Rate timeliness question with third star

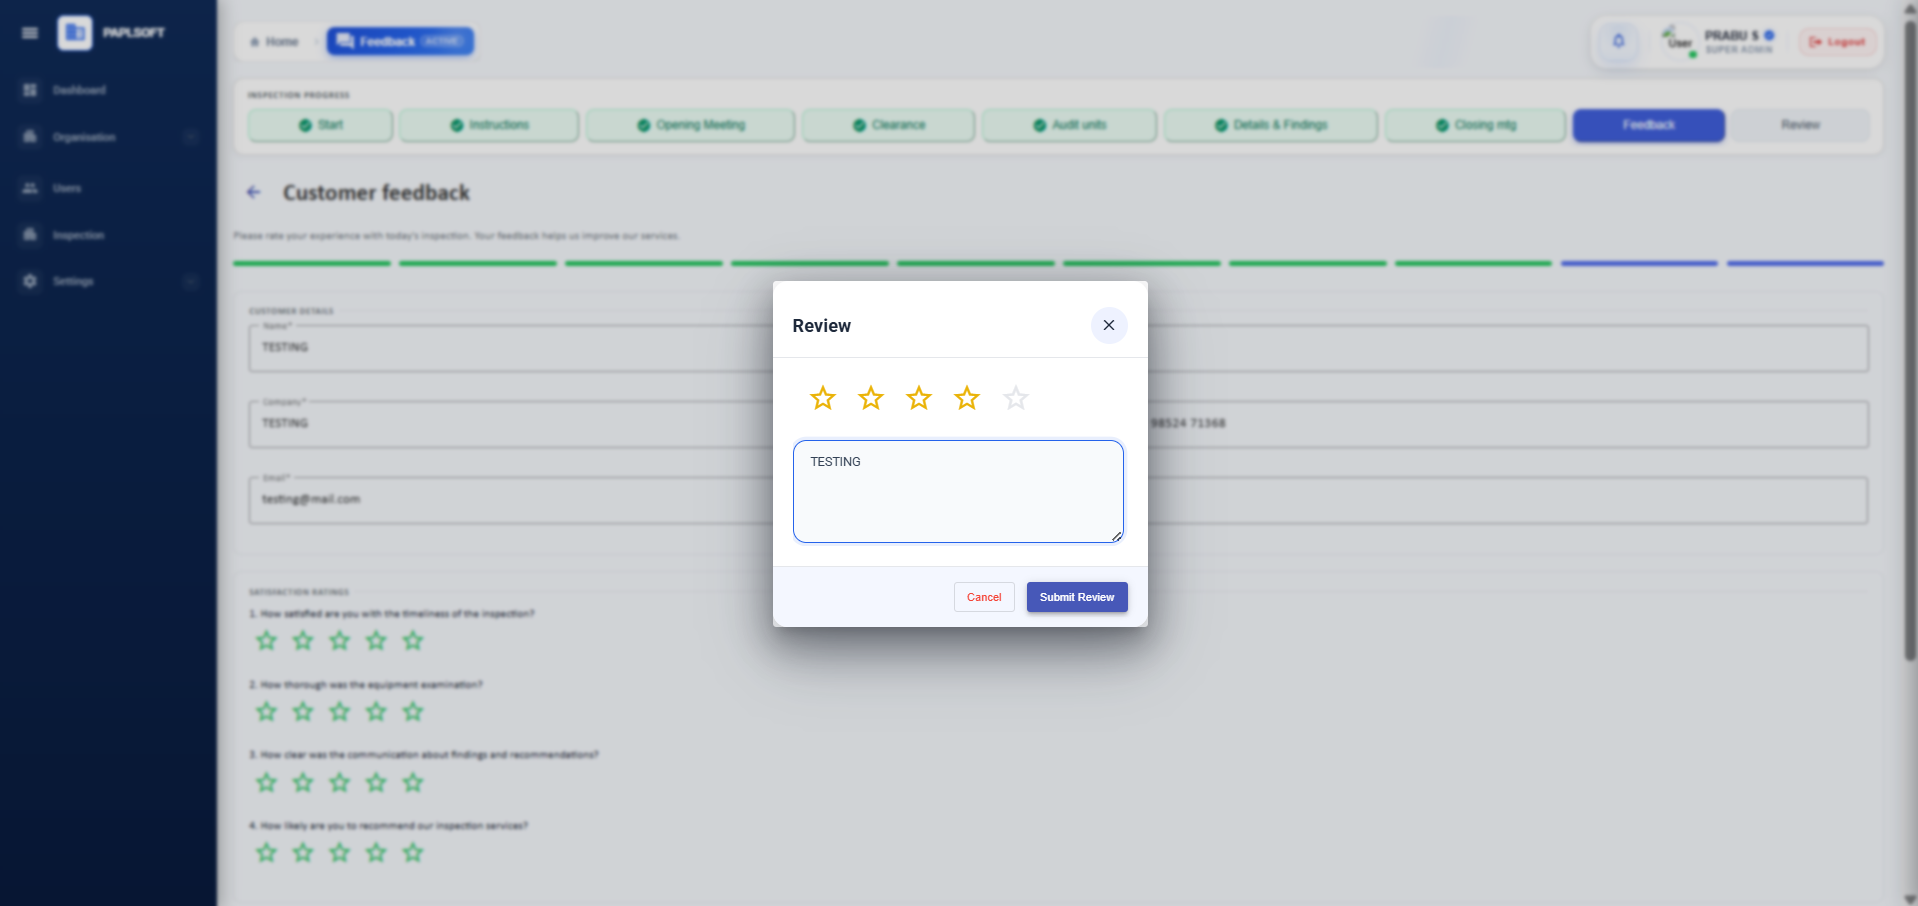point(340,641)
